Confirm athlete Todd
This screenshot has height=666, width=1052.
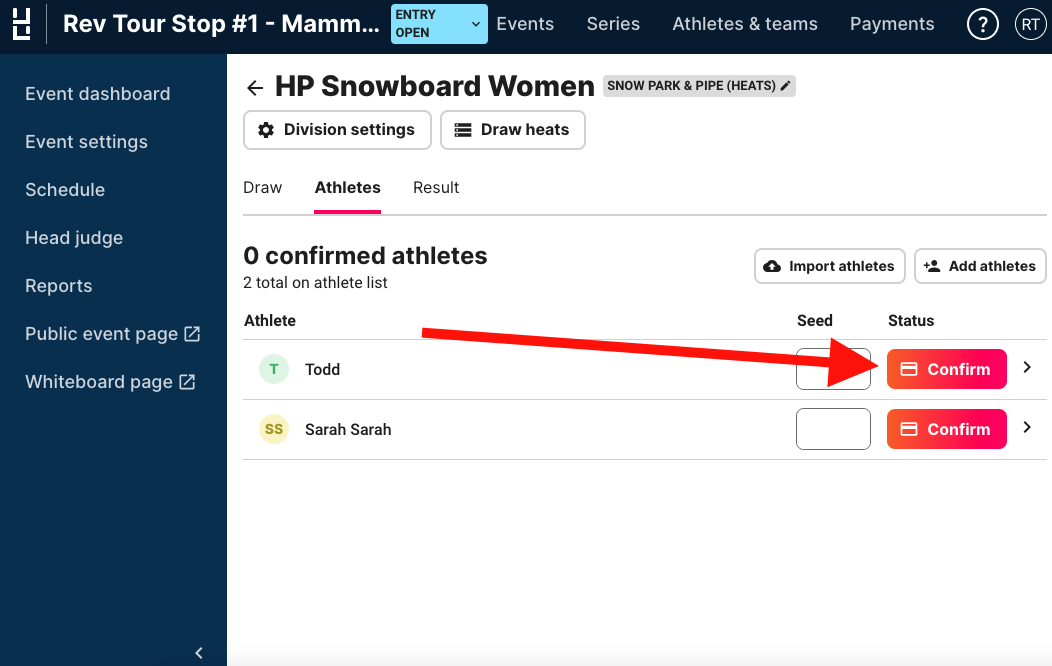pos(947,369)
